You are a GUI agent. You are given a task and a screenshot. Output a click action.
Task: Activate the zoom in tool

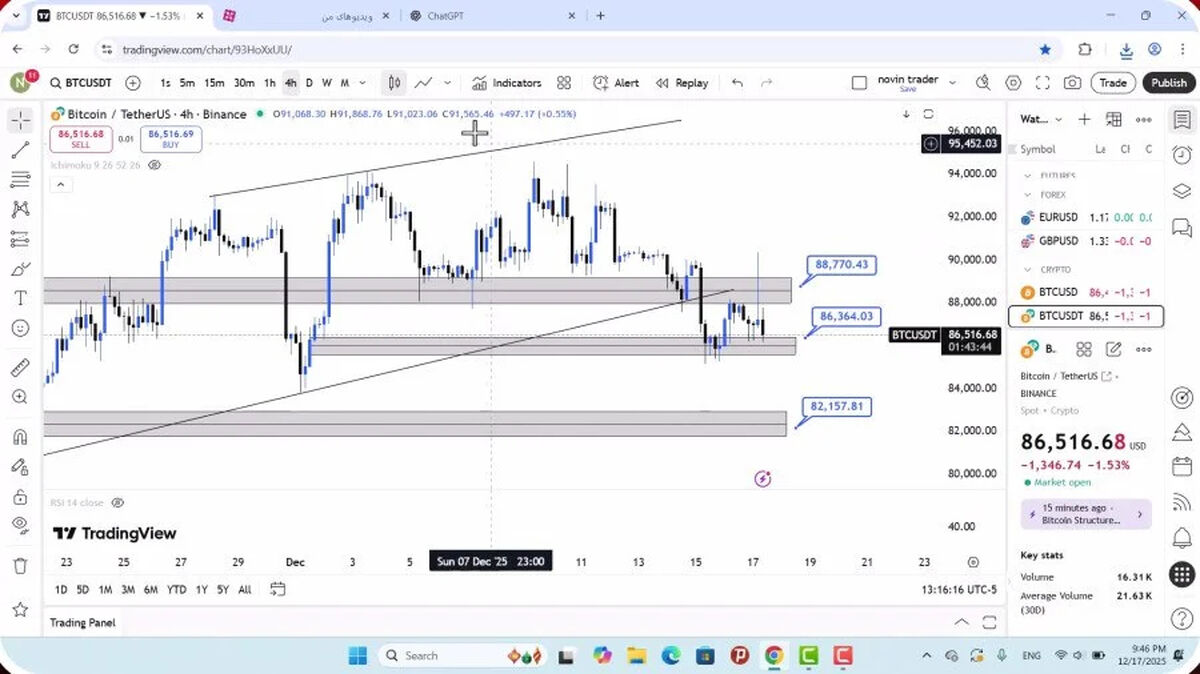(x=20, y=397)
